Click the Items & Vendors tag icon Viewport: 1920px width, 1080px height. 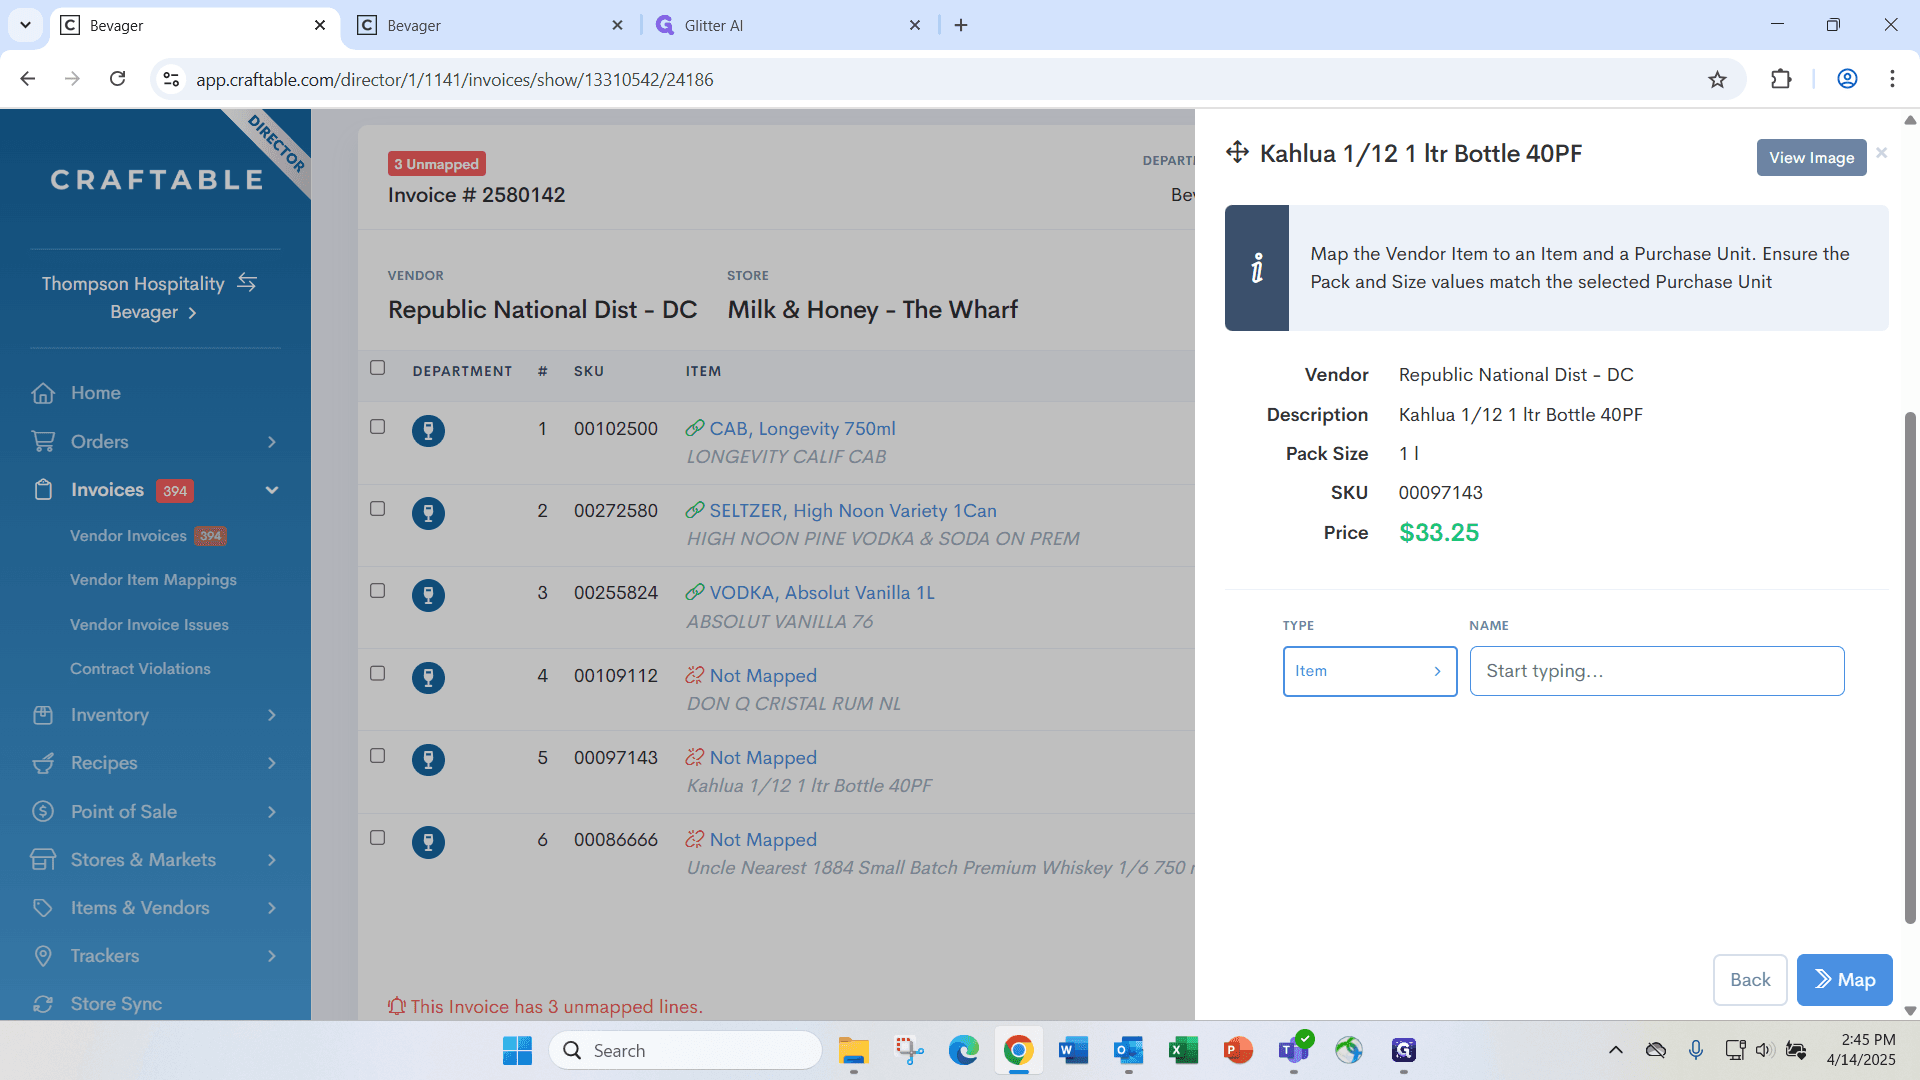(x=43, y=908)
